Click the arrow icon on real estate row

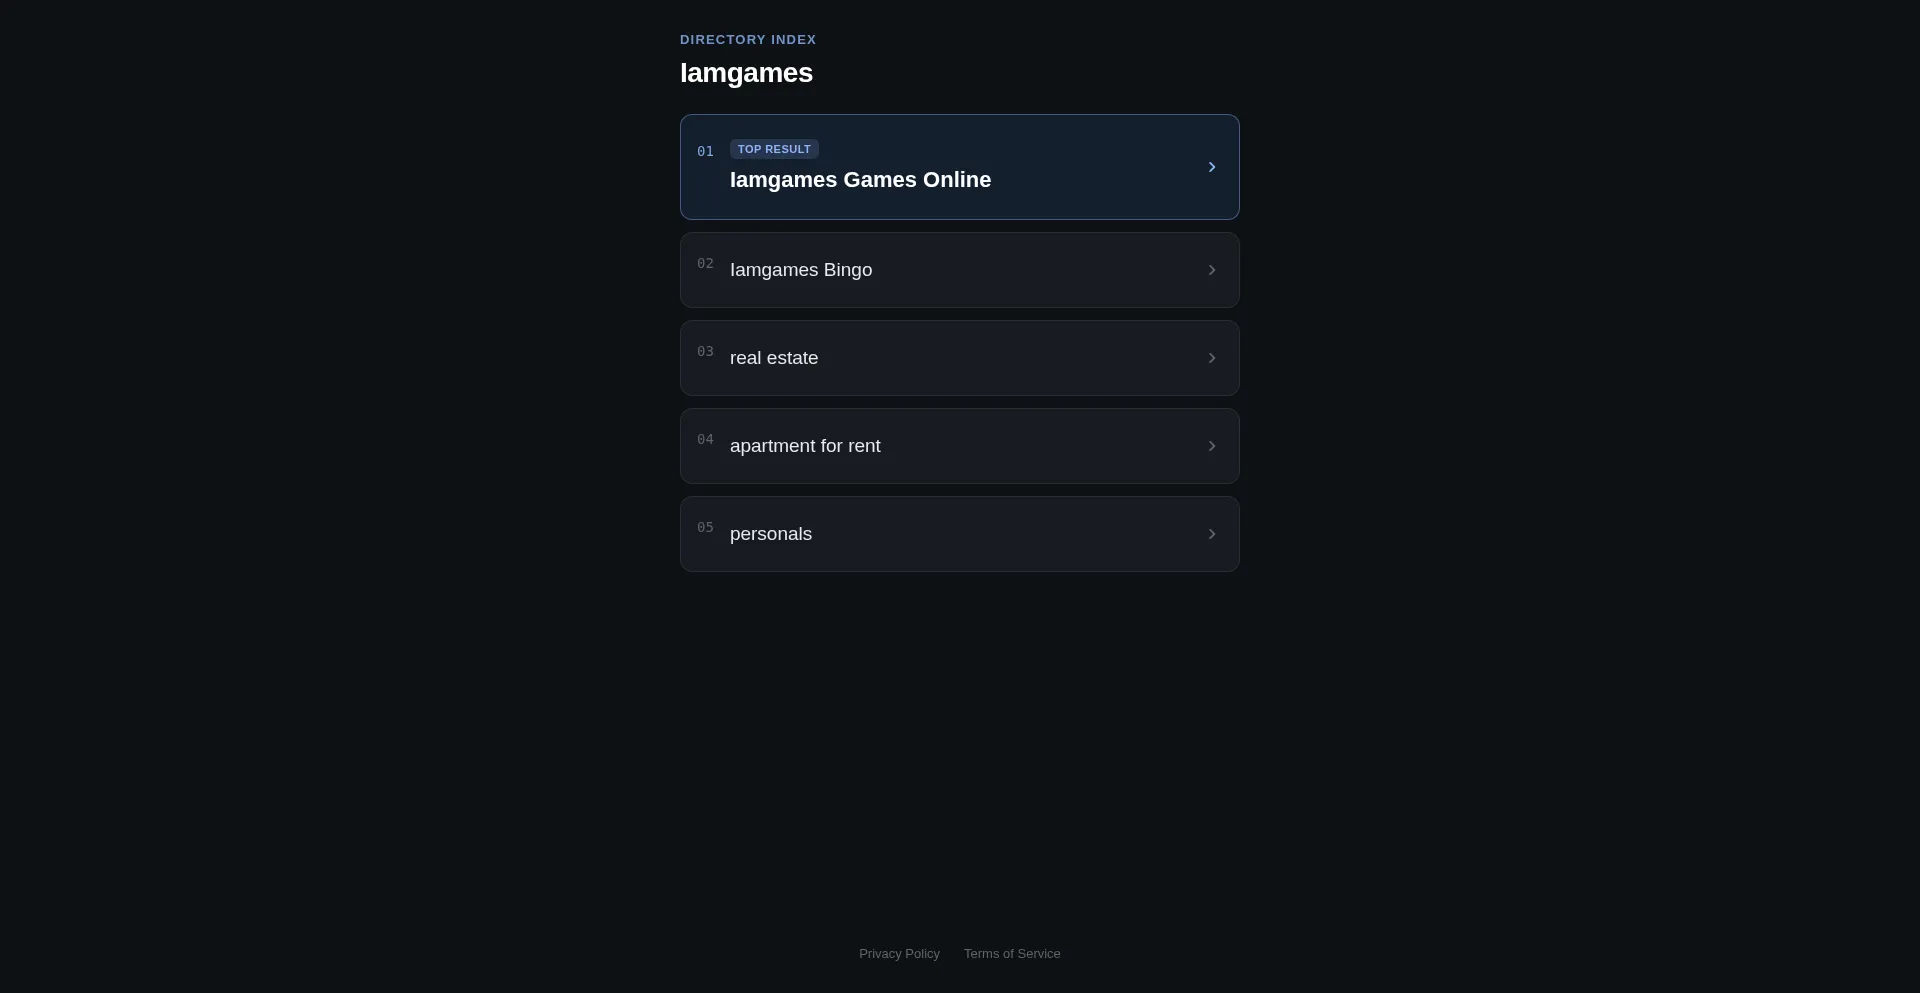(1212, 358)
